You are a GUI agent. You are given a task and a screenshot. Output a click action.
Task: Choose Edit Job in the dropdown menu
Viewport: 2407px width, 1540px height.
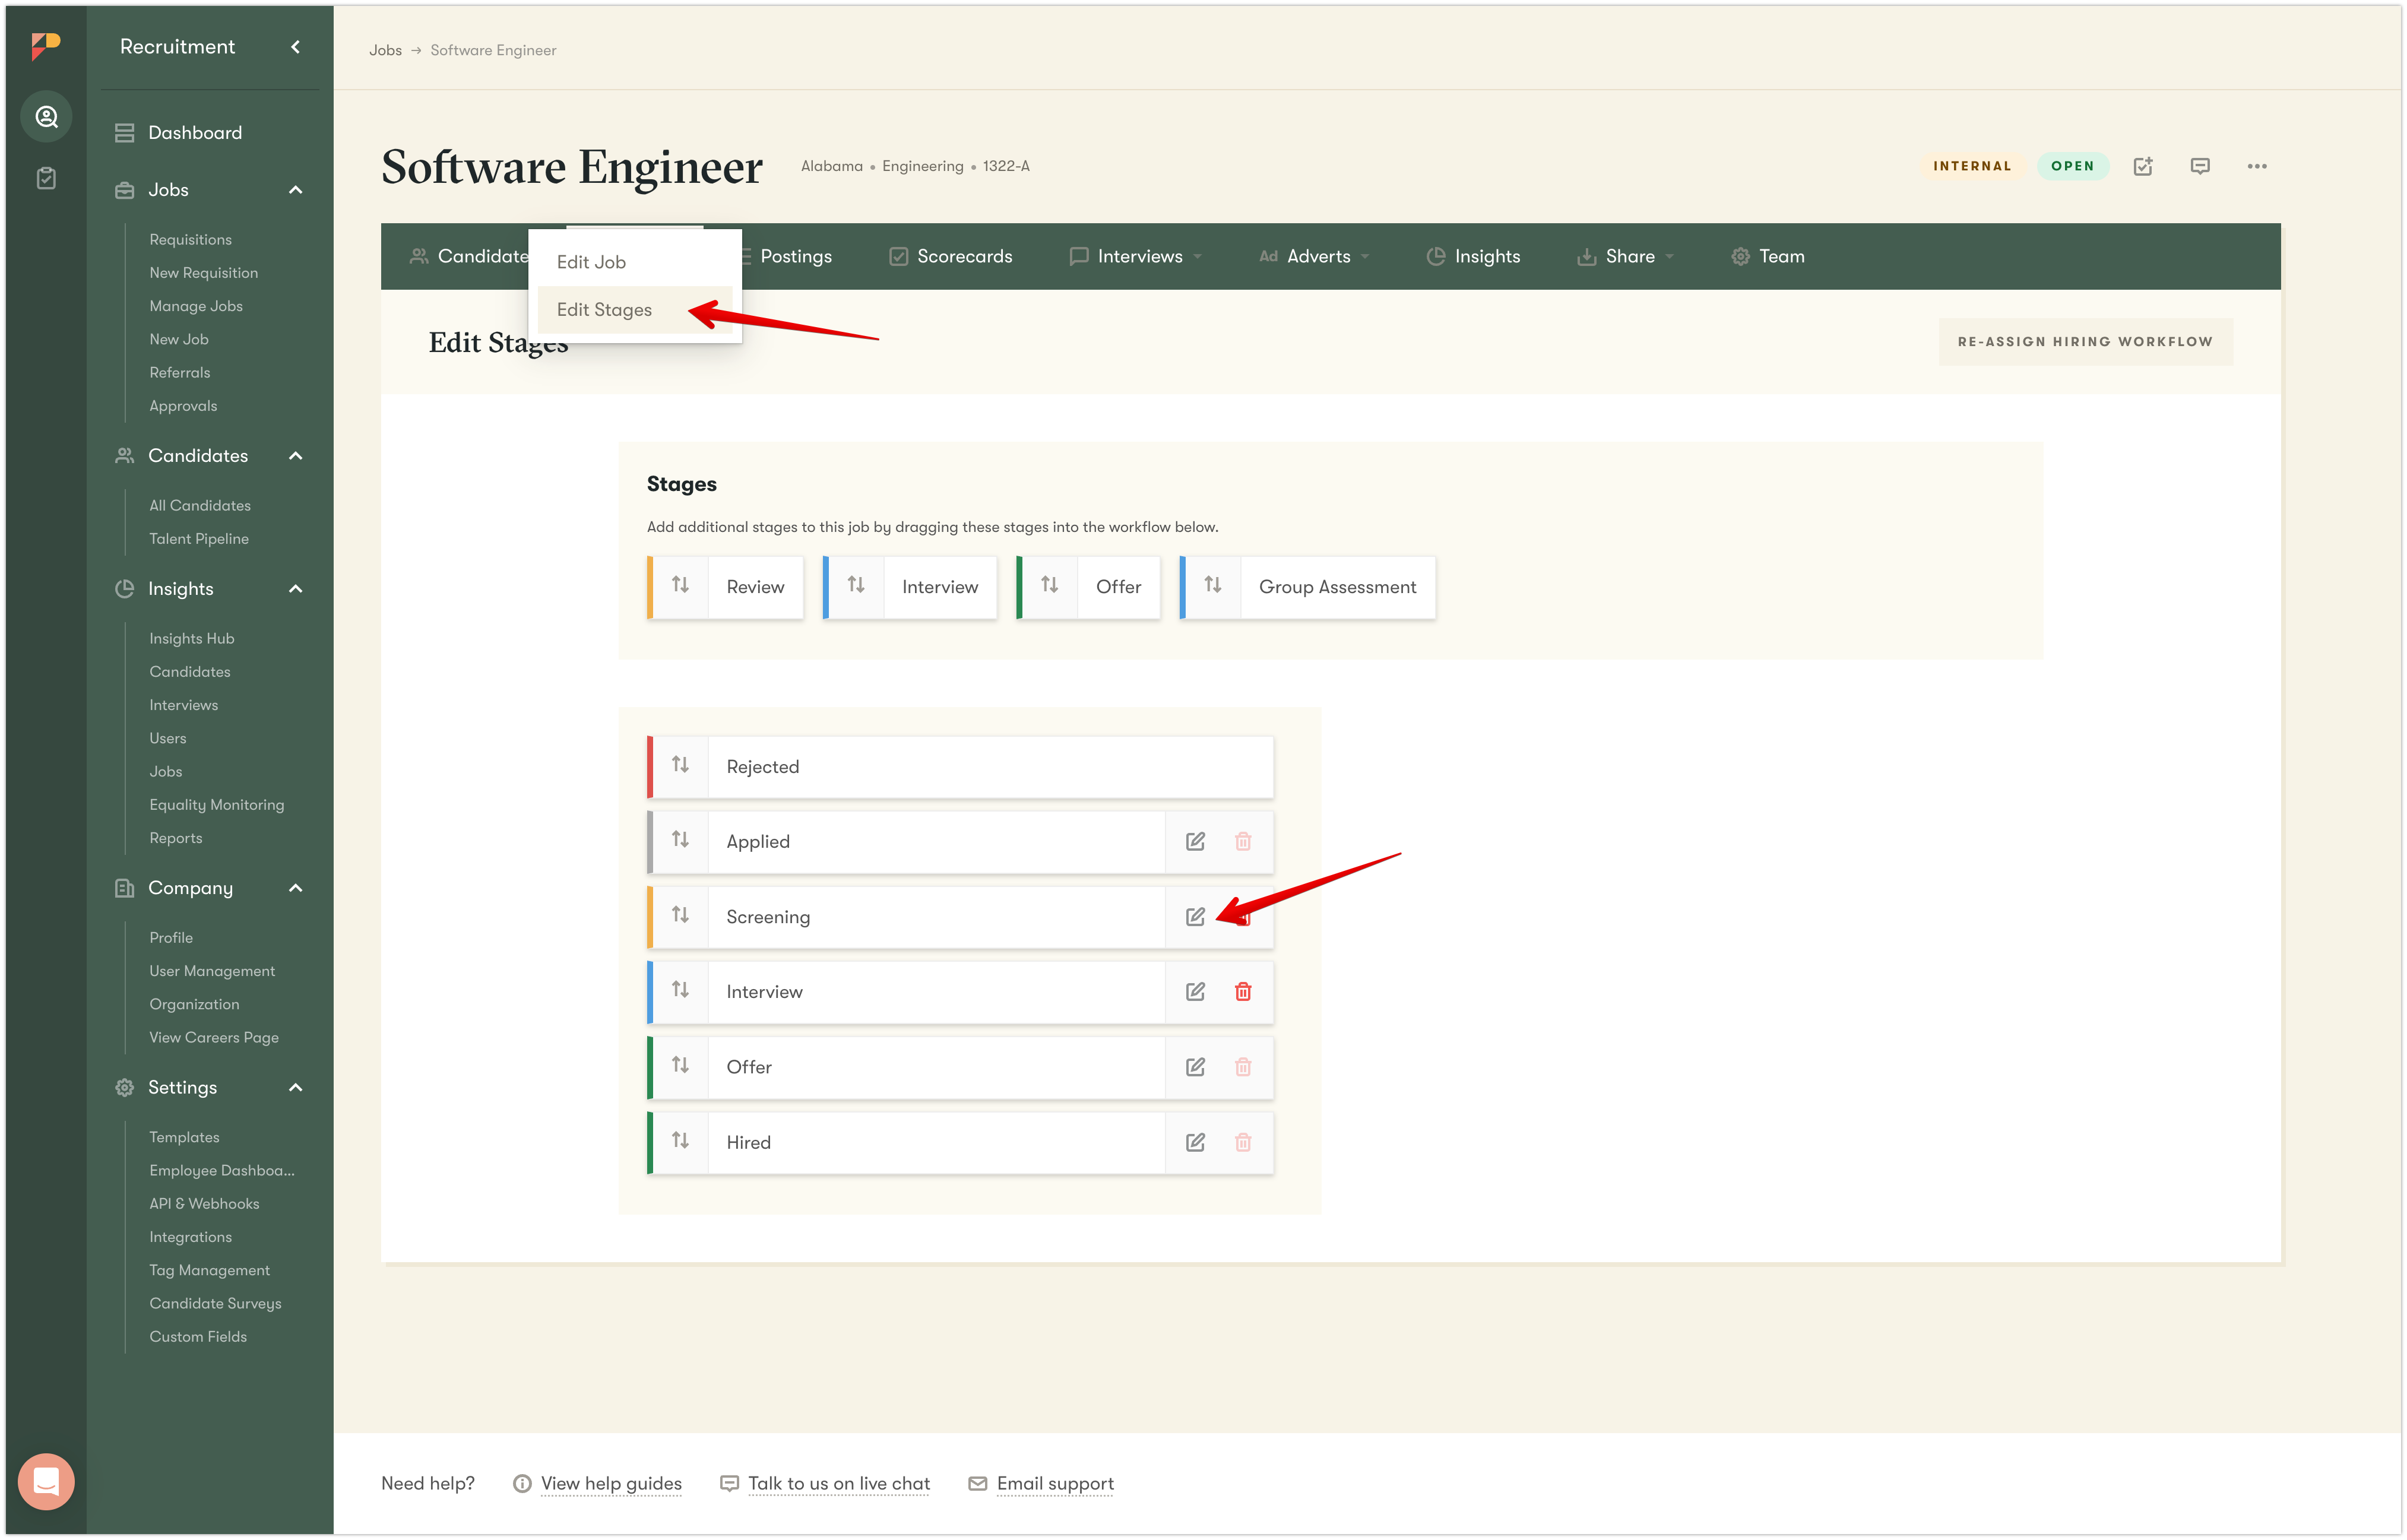tap(591, 262)
